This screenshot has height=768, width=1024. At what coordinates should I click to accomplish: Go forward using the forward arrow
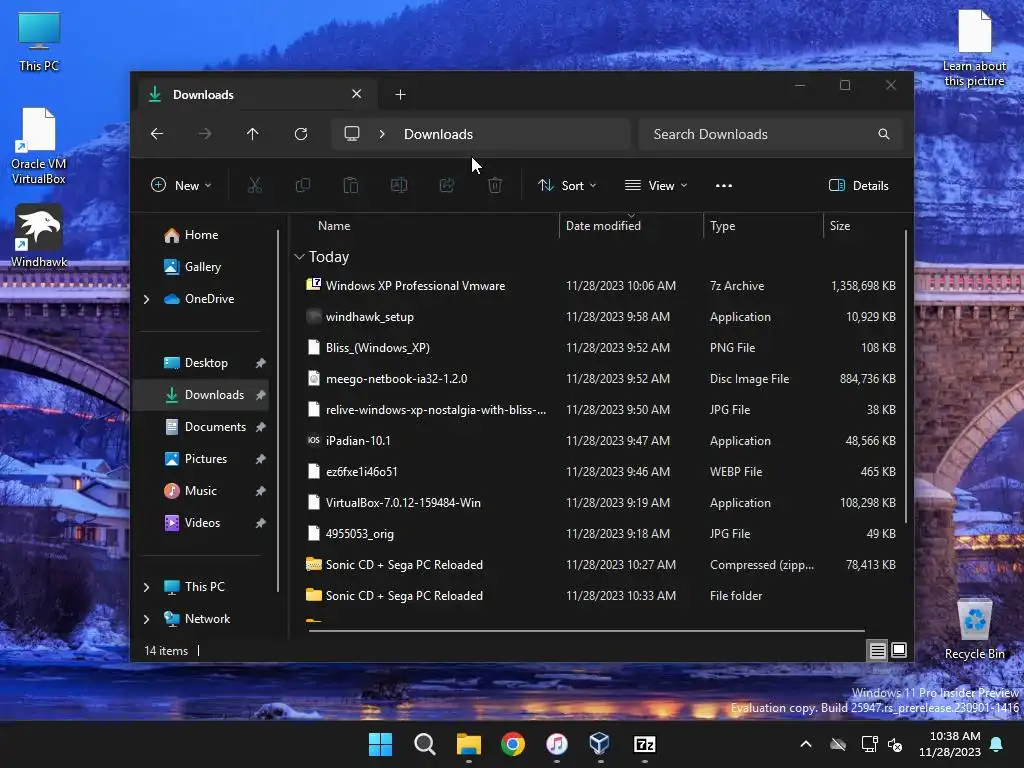click(x=205, y=134)
